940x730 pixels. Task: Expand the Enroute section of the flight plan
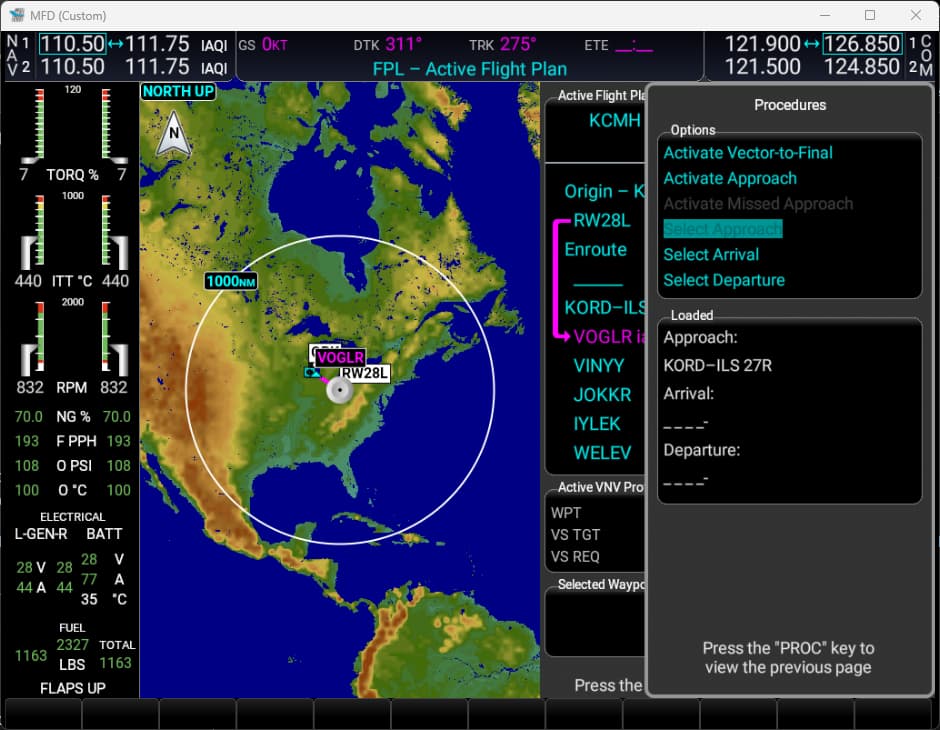pos(597,250)
